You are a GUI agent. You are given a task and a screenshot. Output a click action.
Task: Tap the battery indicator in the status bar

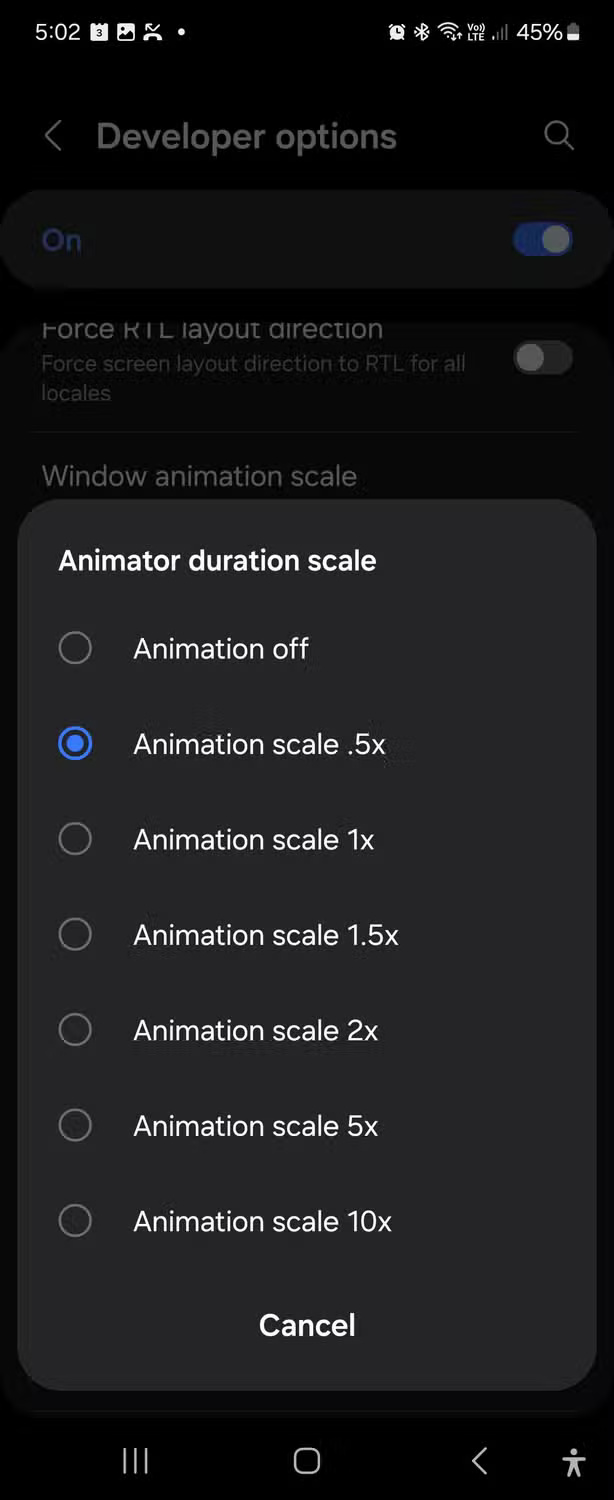click(x=574, y=31)
